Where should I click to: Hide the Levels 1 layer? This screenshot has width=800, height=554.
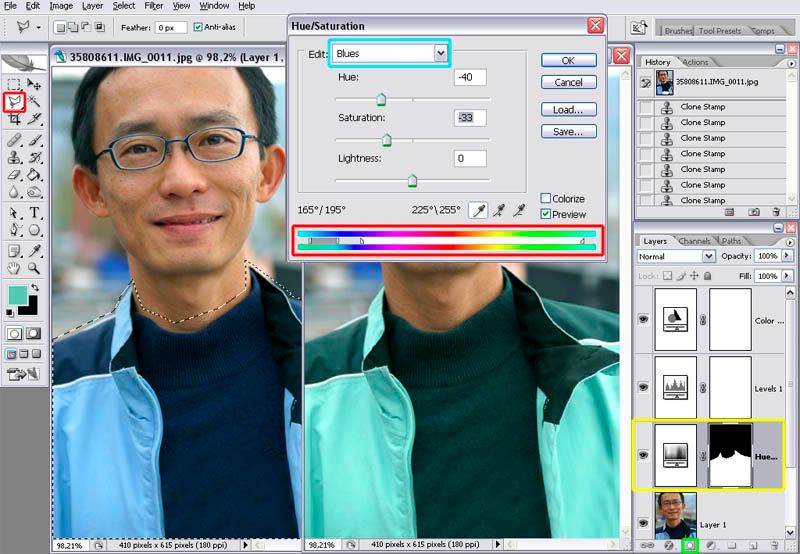(x=643, y=387)
